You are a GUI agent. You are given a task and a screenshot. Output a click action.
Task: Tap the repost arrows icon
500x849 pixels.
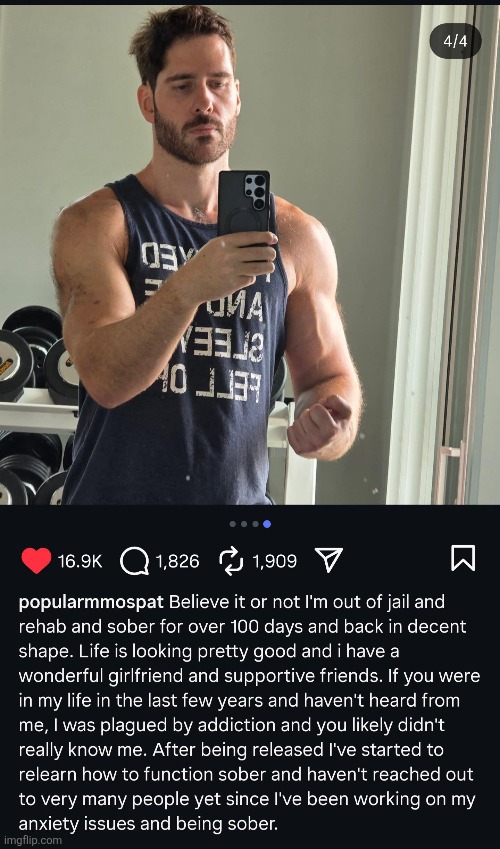[x=232, y=560]
